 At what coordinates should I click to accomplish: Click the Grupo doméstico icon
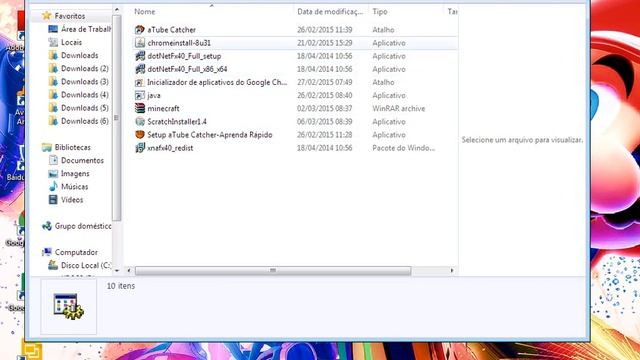pos(47,226)
